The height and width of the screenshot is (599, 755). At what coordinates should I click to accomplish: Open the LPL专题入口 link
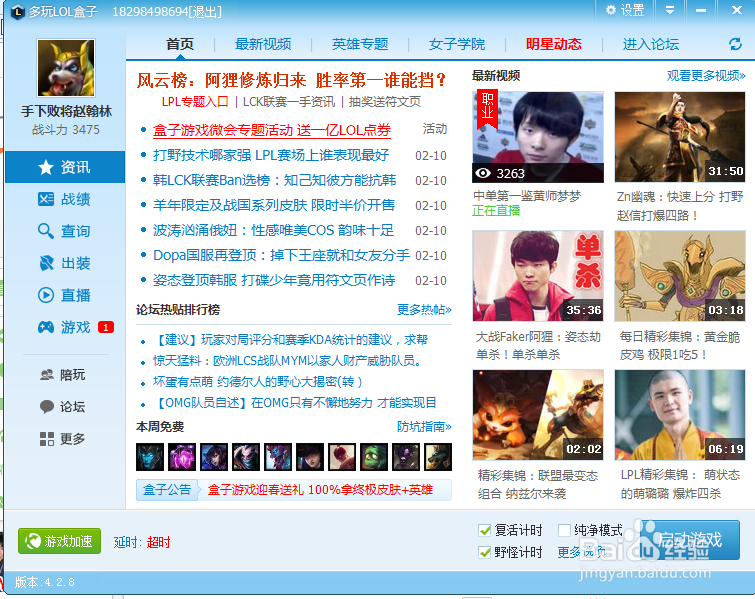point(195,102)
